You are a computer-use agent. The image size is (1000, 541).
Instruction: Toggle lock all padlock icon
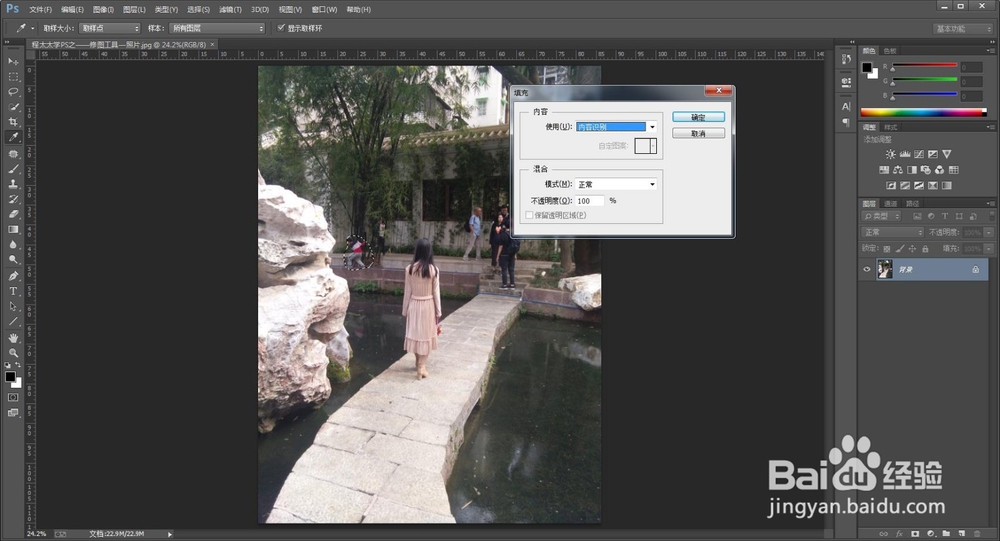(925, 249)
